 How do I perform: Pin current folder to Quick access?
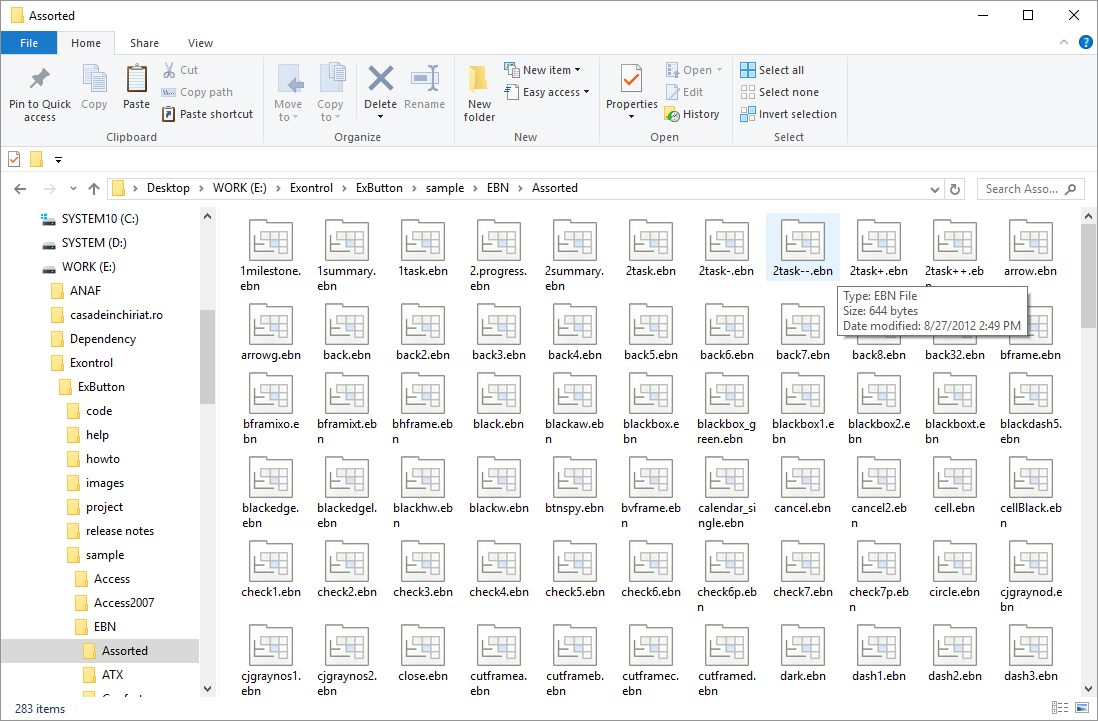pyautogui.click(x=39, y=90)
